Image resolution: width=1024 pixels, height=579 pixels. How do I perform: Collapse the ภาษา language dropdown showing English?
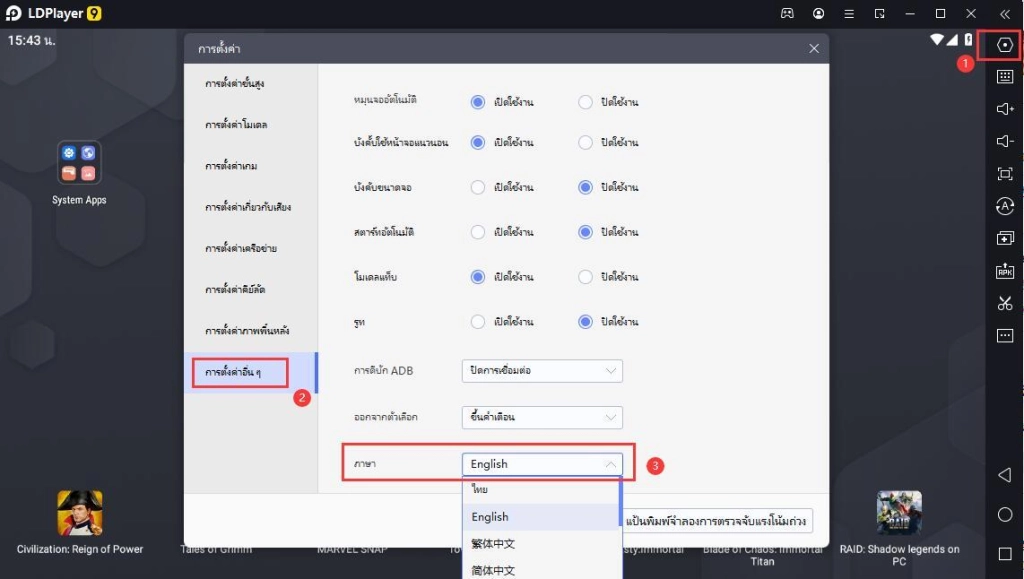[542, 464]
